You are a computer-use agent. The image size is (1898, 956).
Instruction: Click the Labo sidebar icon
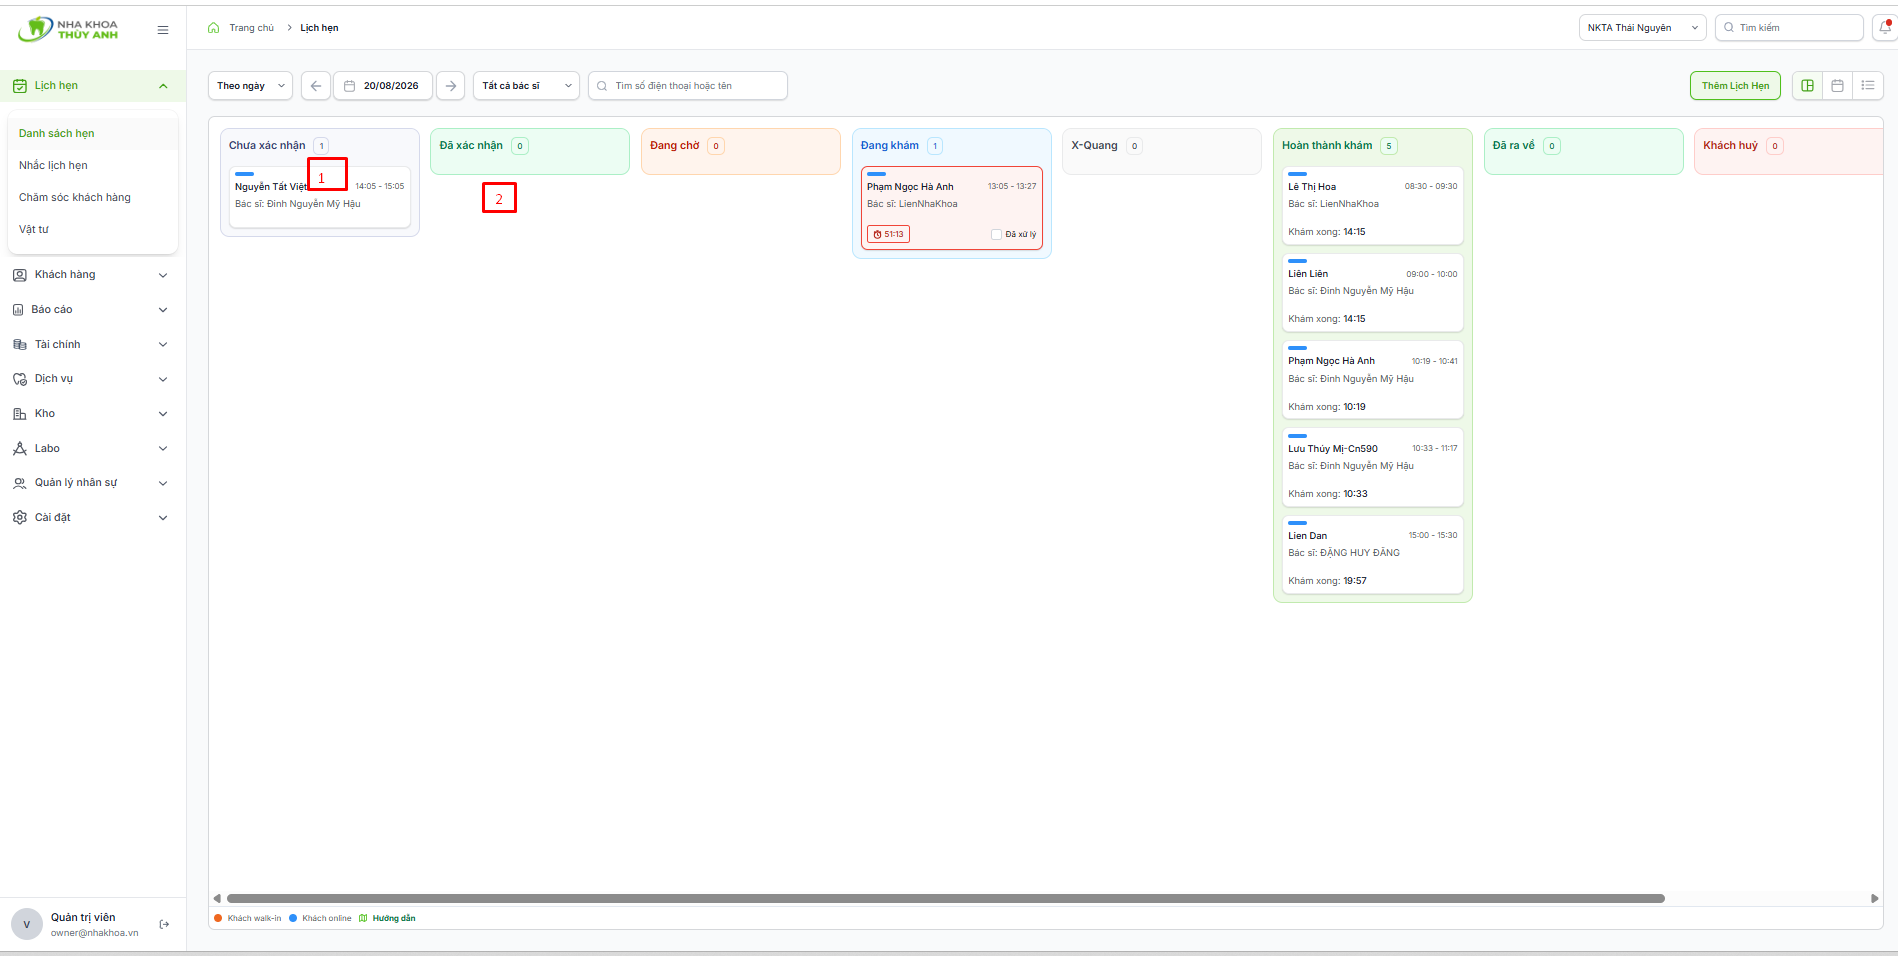(x=20, y=449)
